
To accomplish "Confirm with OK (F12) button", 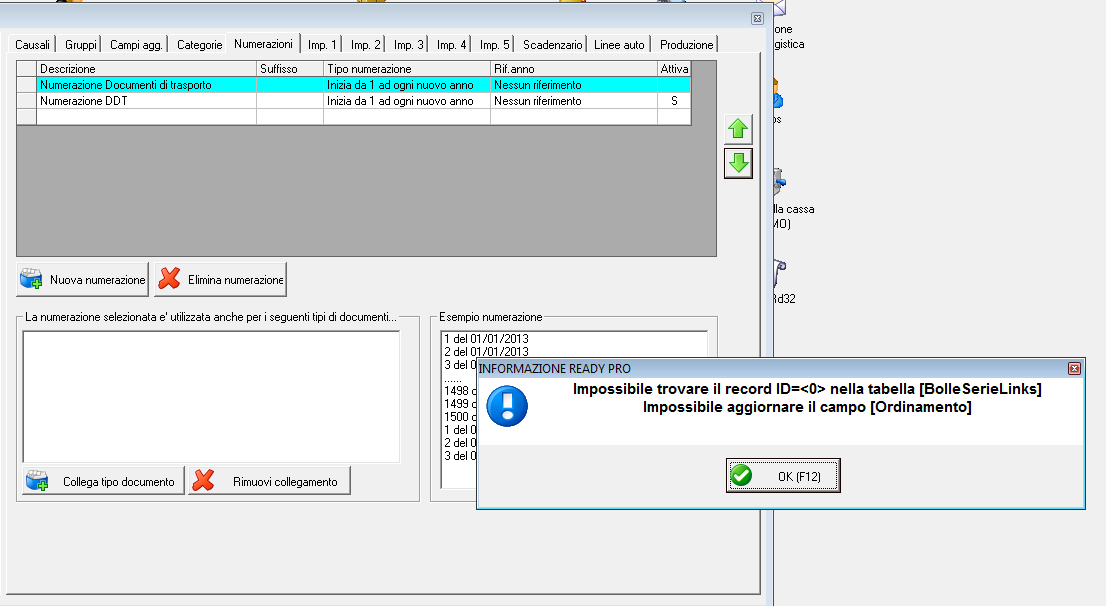I will tap(783, 475).
